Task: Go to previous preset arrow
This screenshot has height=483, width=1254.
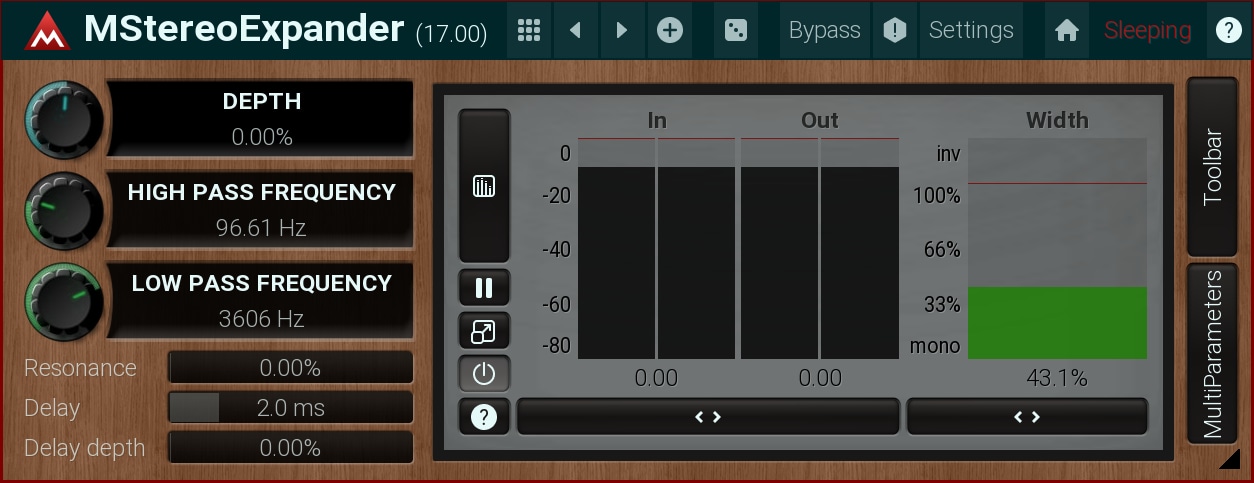Action: [575, 30]
